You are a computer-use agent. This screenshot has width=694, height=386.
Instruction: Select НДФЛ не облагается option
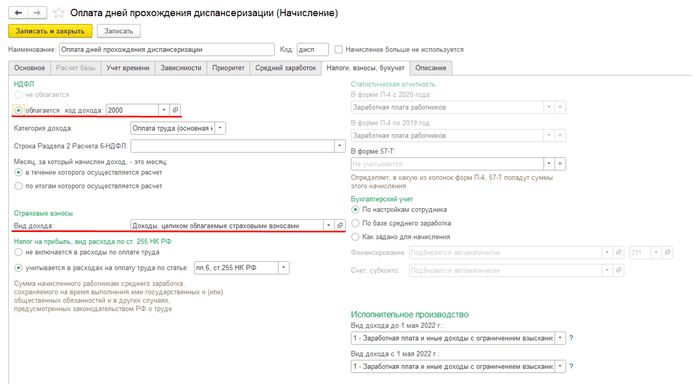pos(18,95)
